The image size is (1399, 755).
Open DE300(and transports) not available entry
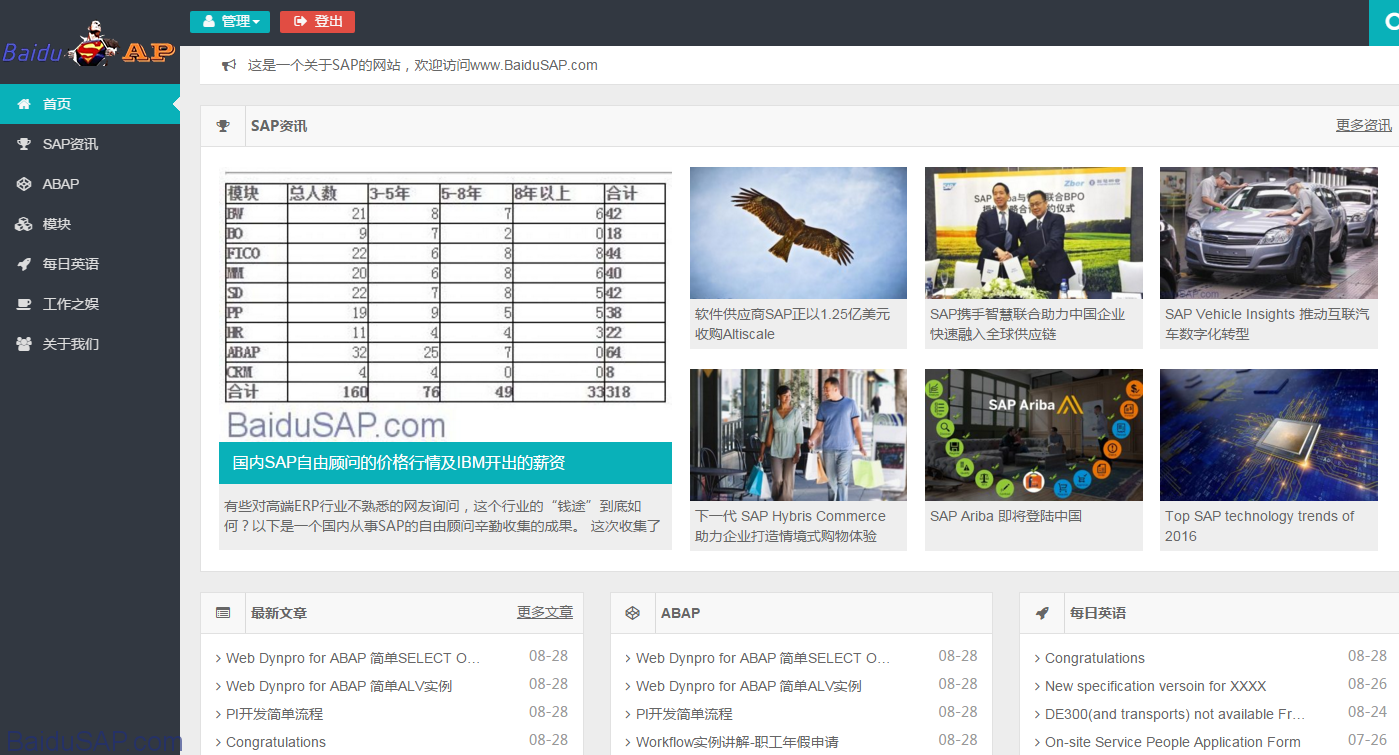pos(1175,714)
